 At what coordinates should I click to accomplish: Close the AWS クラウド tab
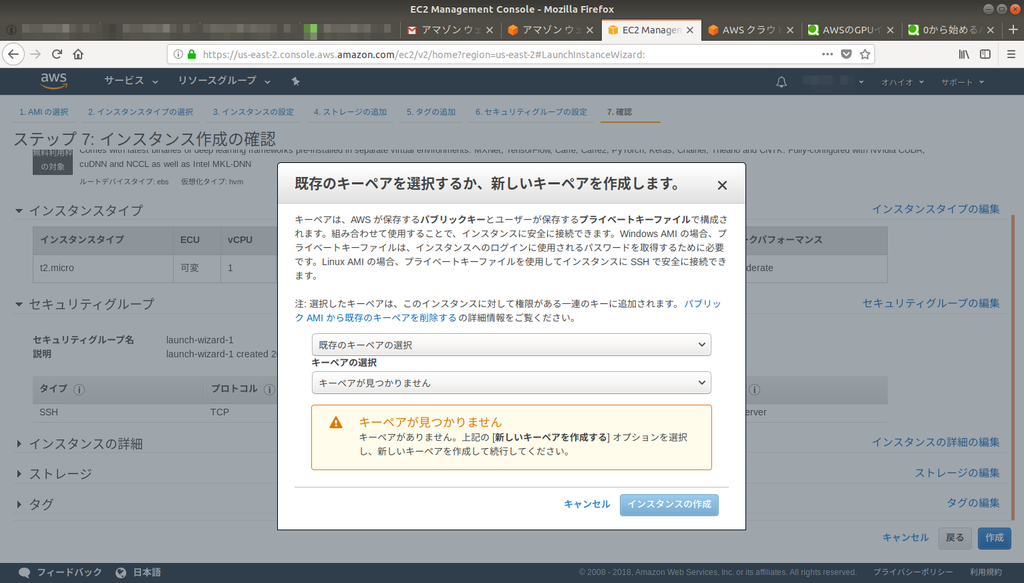click(x=790, y=30)
